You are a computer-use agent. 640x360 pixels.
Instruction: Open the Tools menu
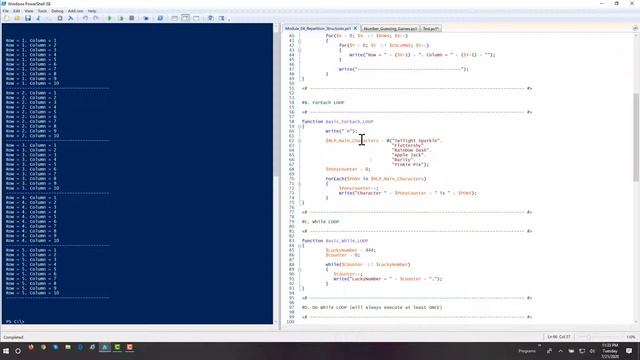point(42,11)
